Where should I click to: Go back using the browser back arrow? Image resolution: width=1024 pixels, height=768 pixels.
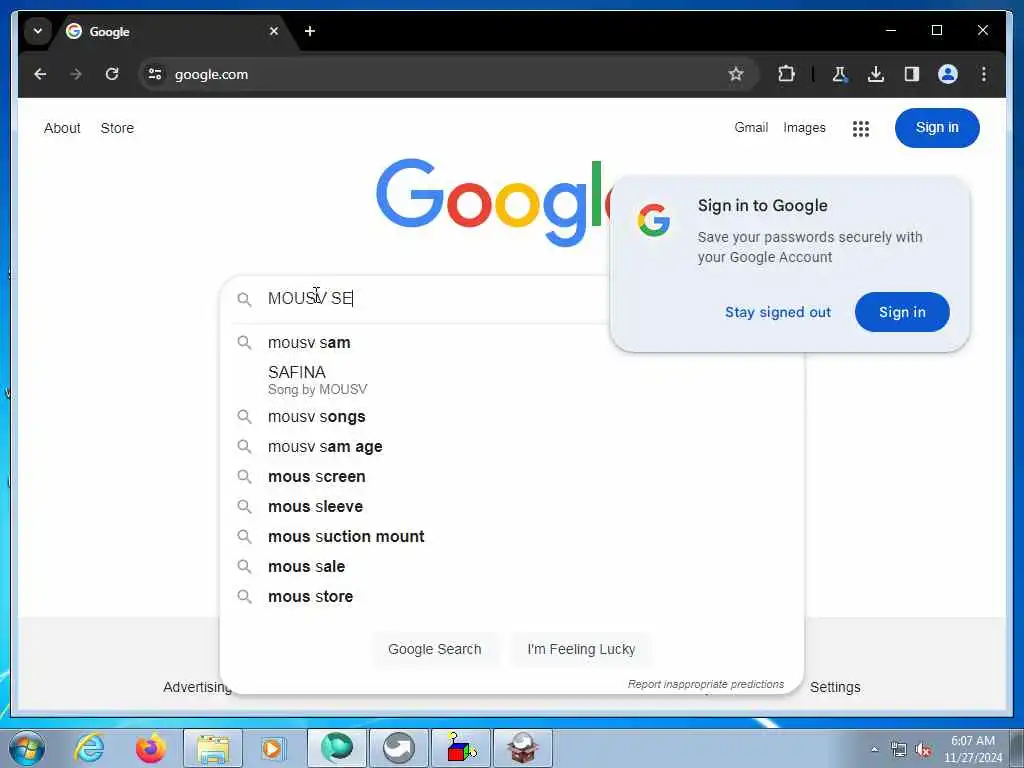pyautogui.click(x=40, y=74)
